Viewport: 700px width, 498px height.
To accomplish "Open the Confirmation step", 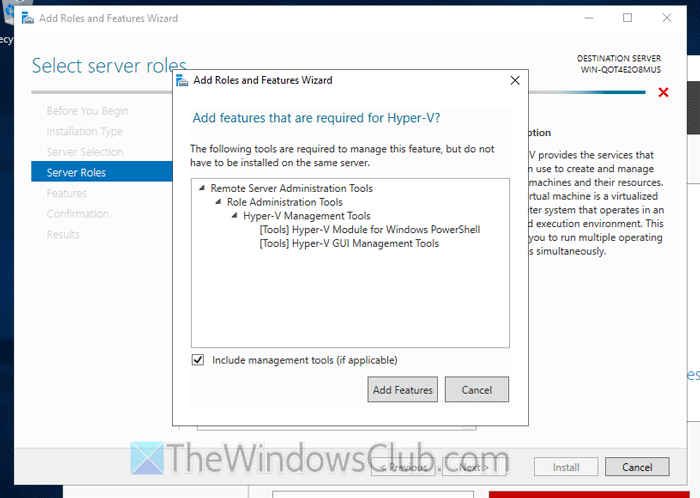I will coord(78,214).
